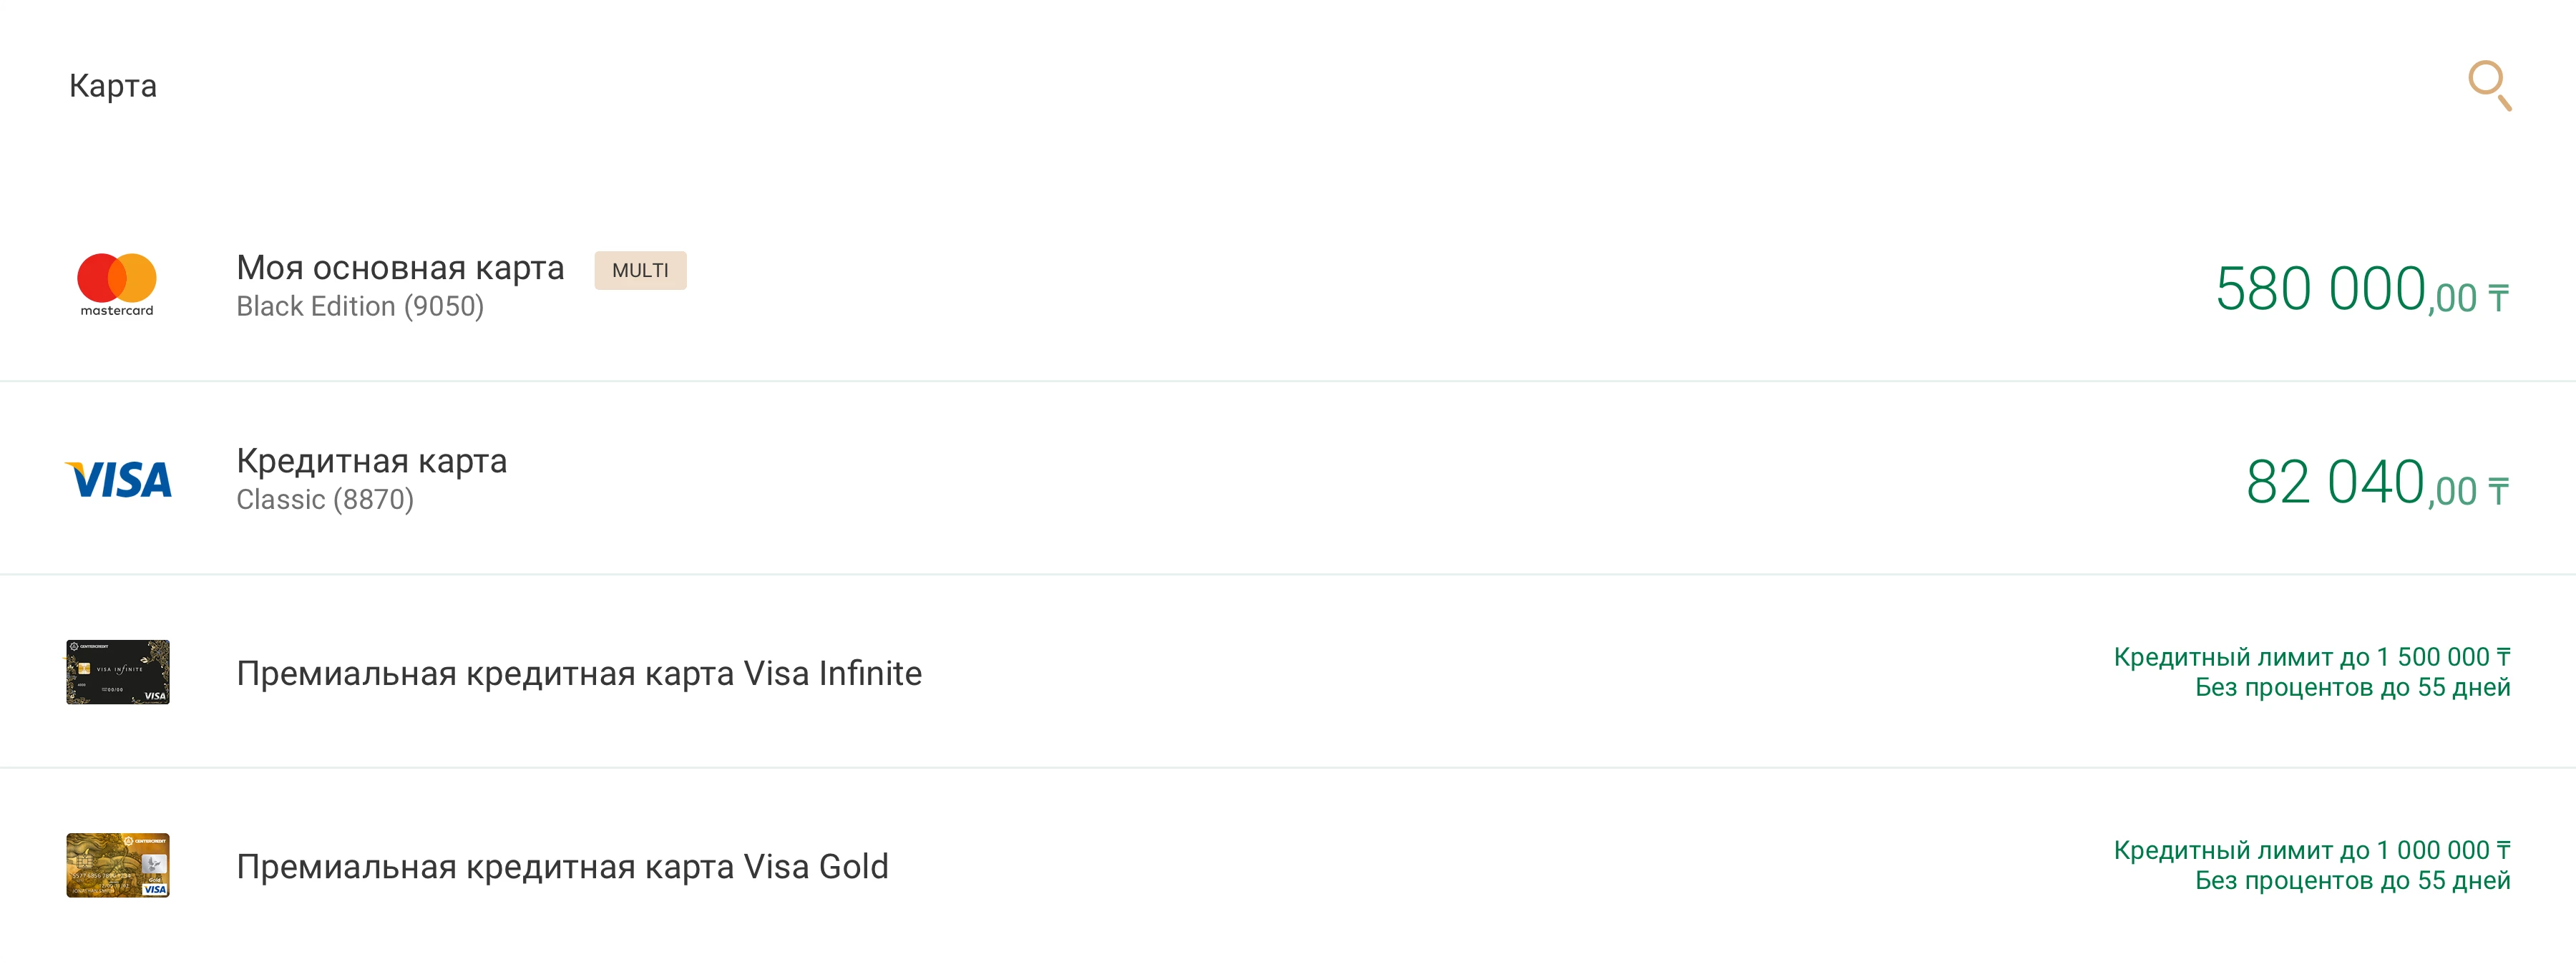Click the VISA logo icon
This screenshot has height=962, width=2576.
coord(118,480)
